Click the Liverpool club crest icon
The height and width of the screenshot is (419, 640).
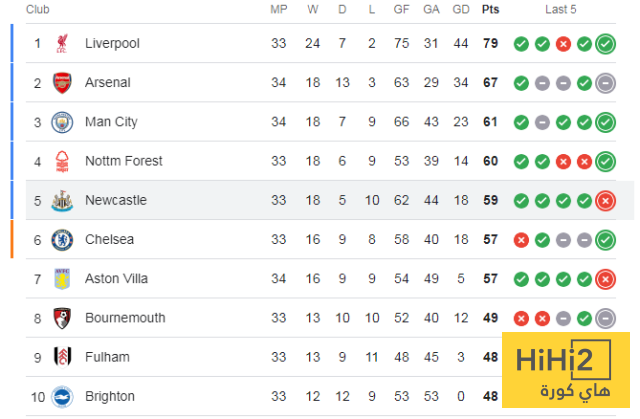click(x=63, y=44)
